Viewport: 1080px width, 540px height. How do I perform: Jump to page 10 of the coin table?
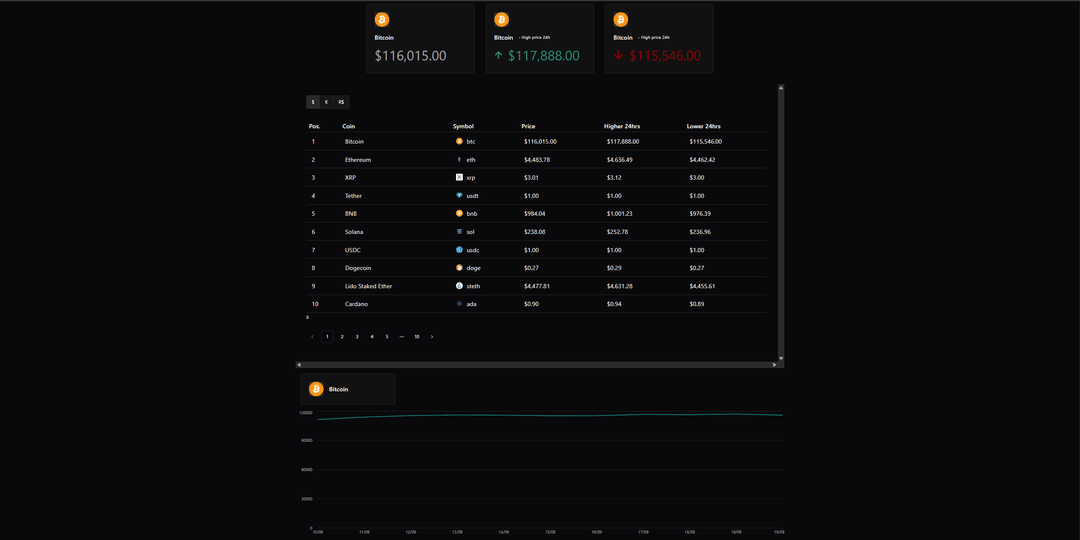[416, 337]
